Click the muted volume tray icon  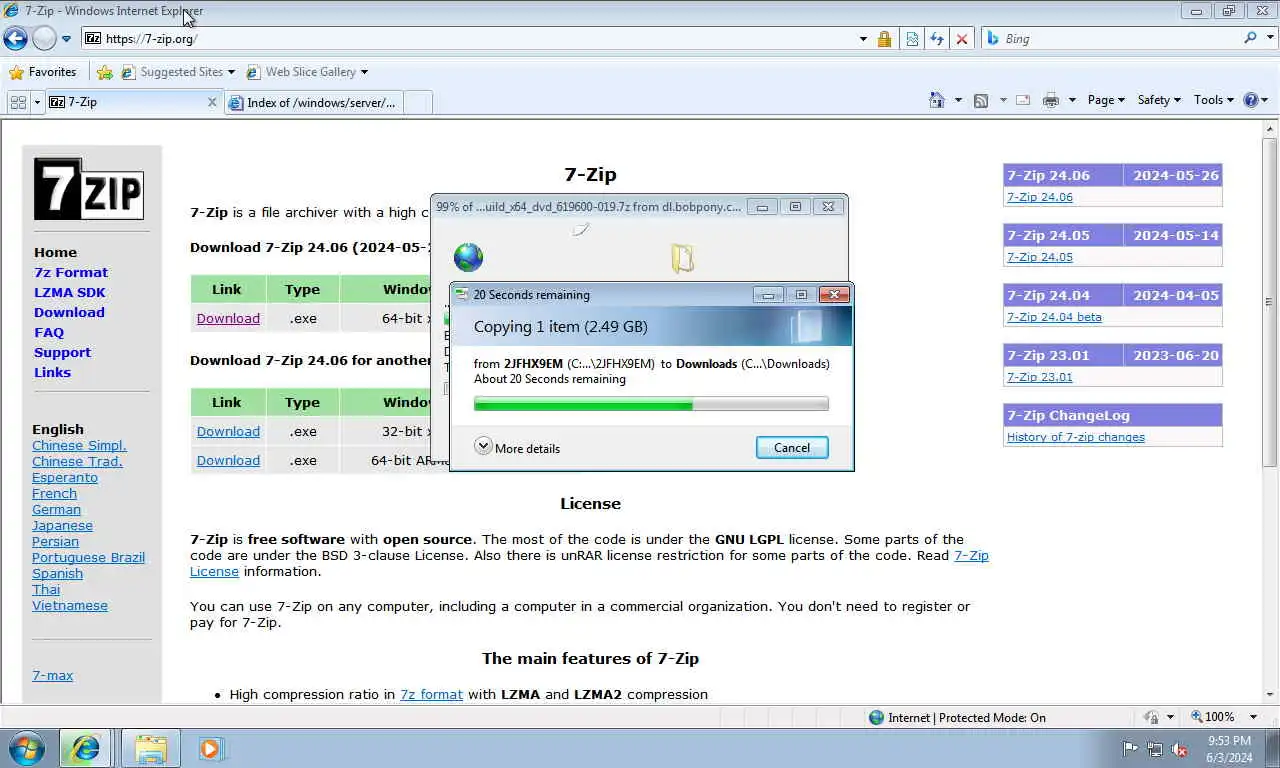pyautogui.click(x=1180, y=749)
